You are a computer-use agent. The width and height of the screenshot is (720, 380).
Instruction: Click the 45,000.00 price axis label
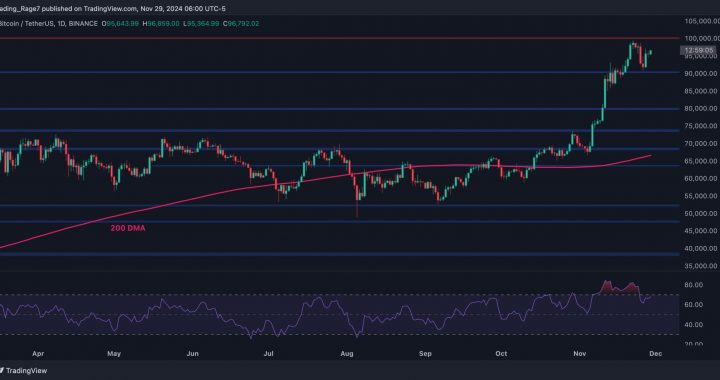click(x=700, y=231)
